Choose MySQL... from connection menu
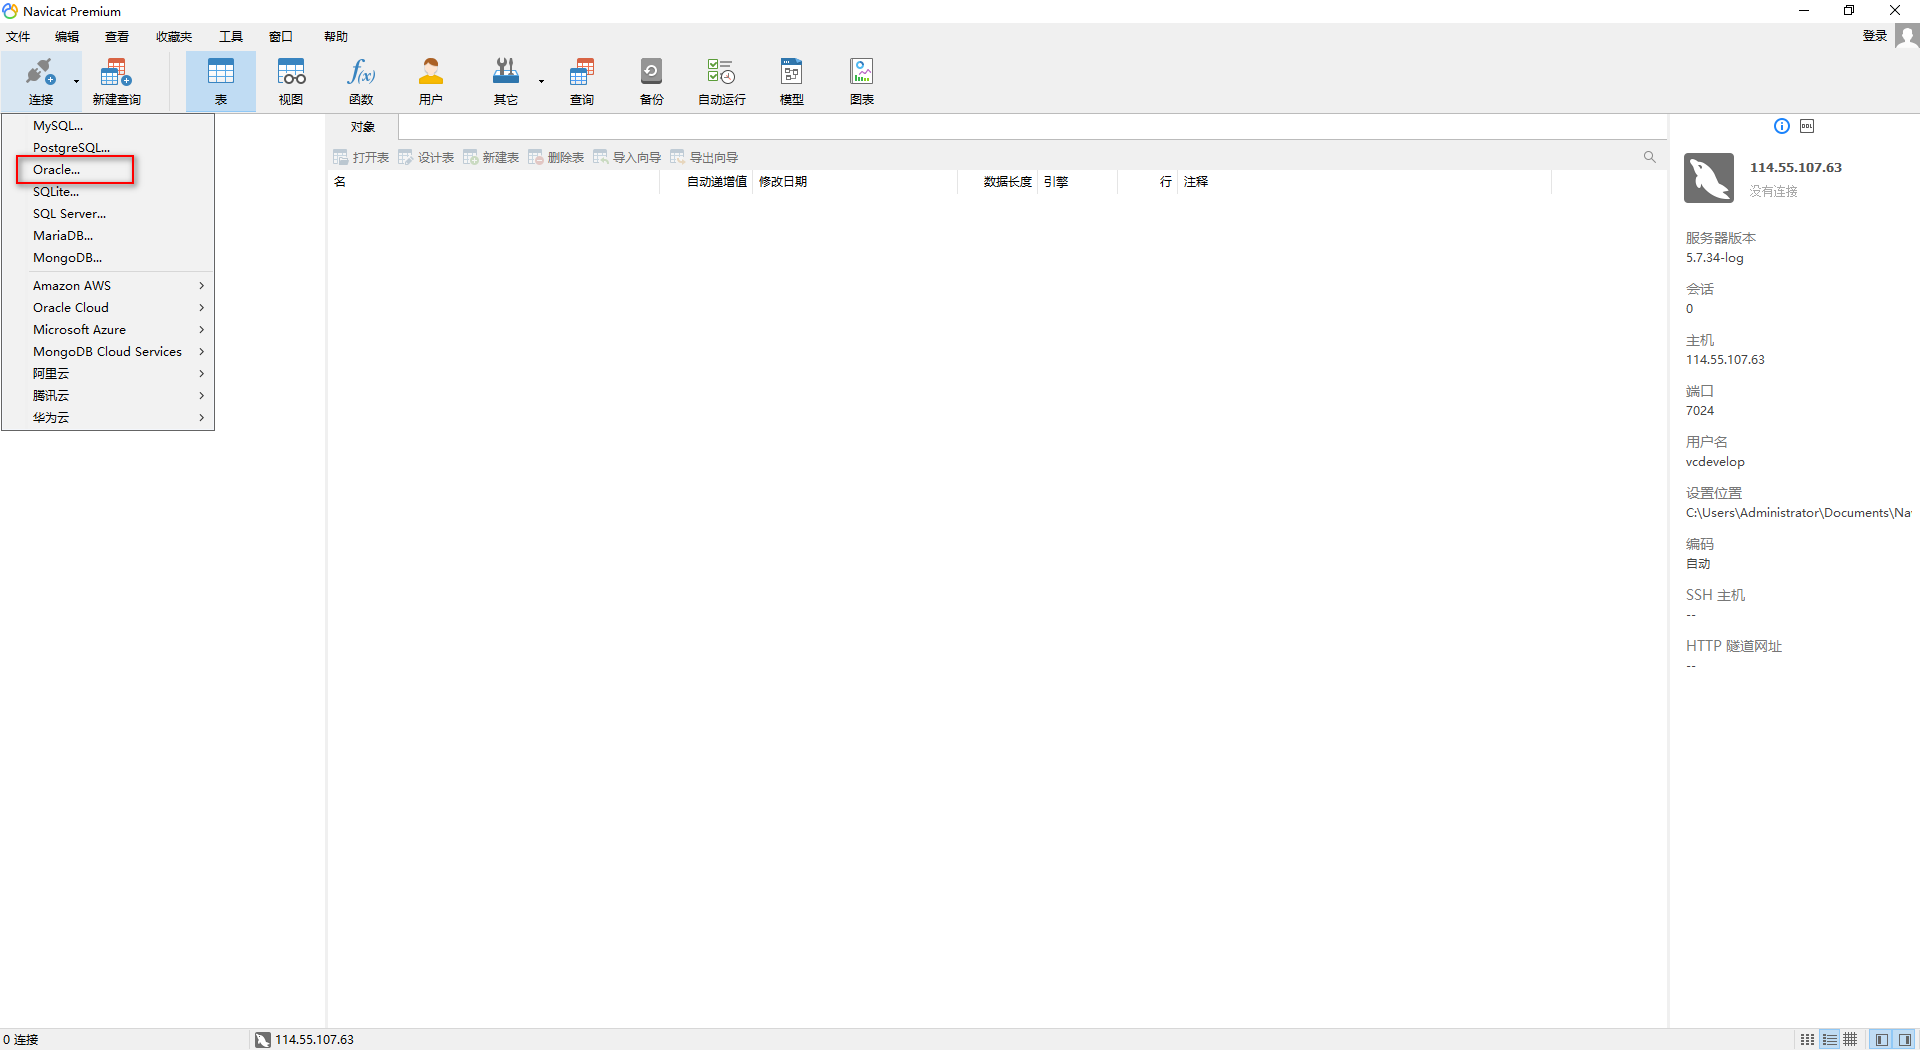The height and width of the screenshot is (1050, 1920). [108, 126]
